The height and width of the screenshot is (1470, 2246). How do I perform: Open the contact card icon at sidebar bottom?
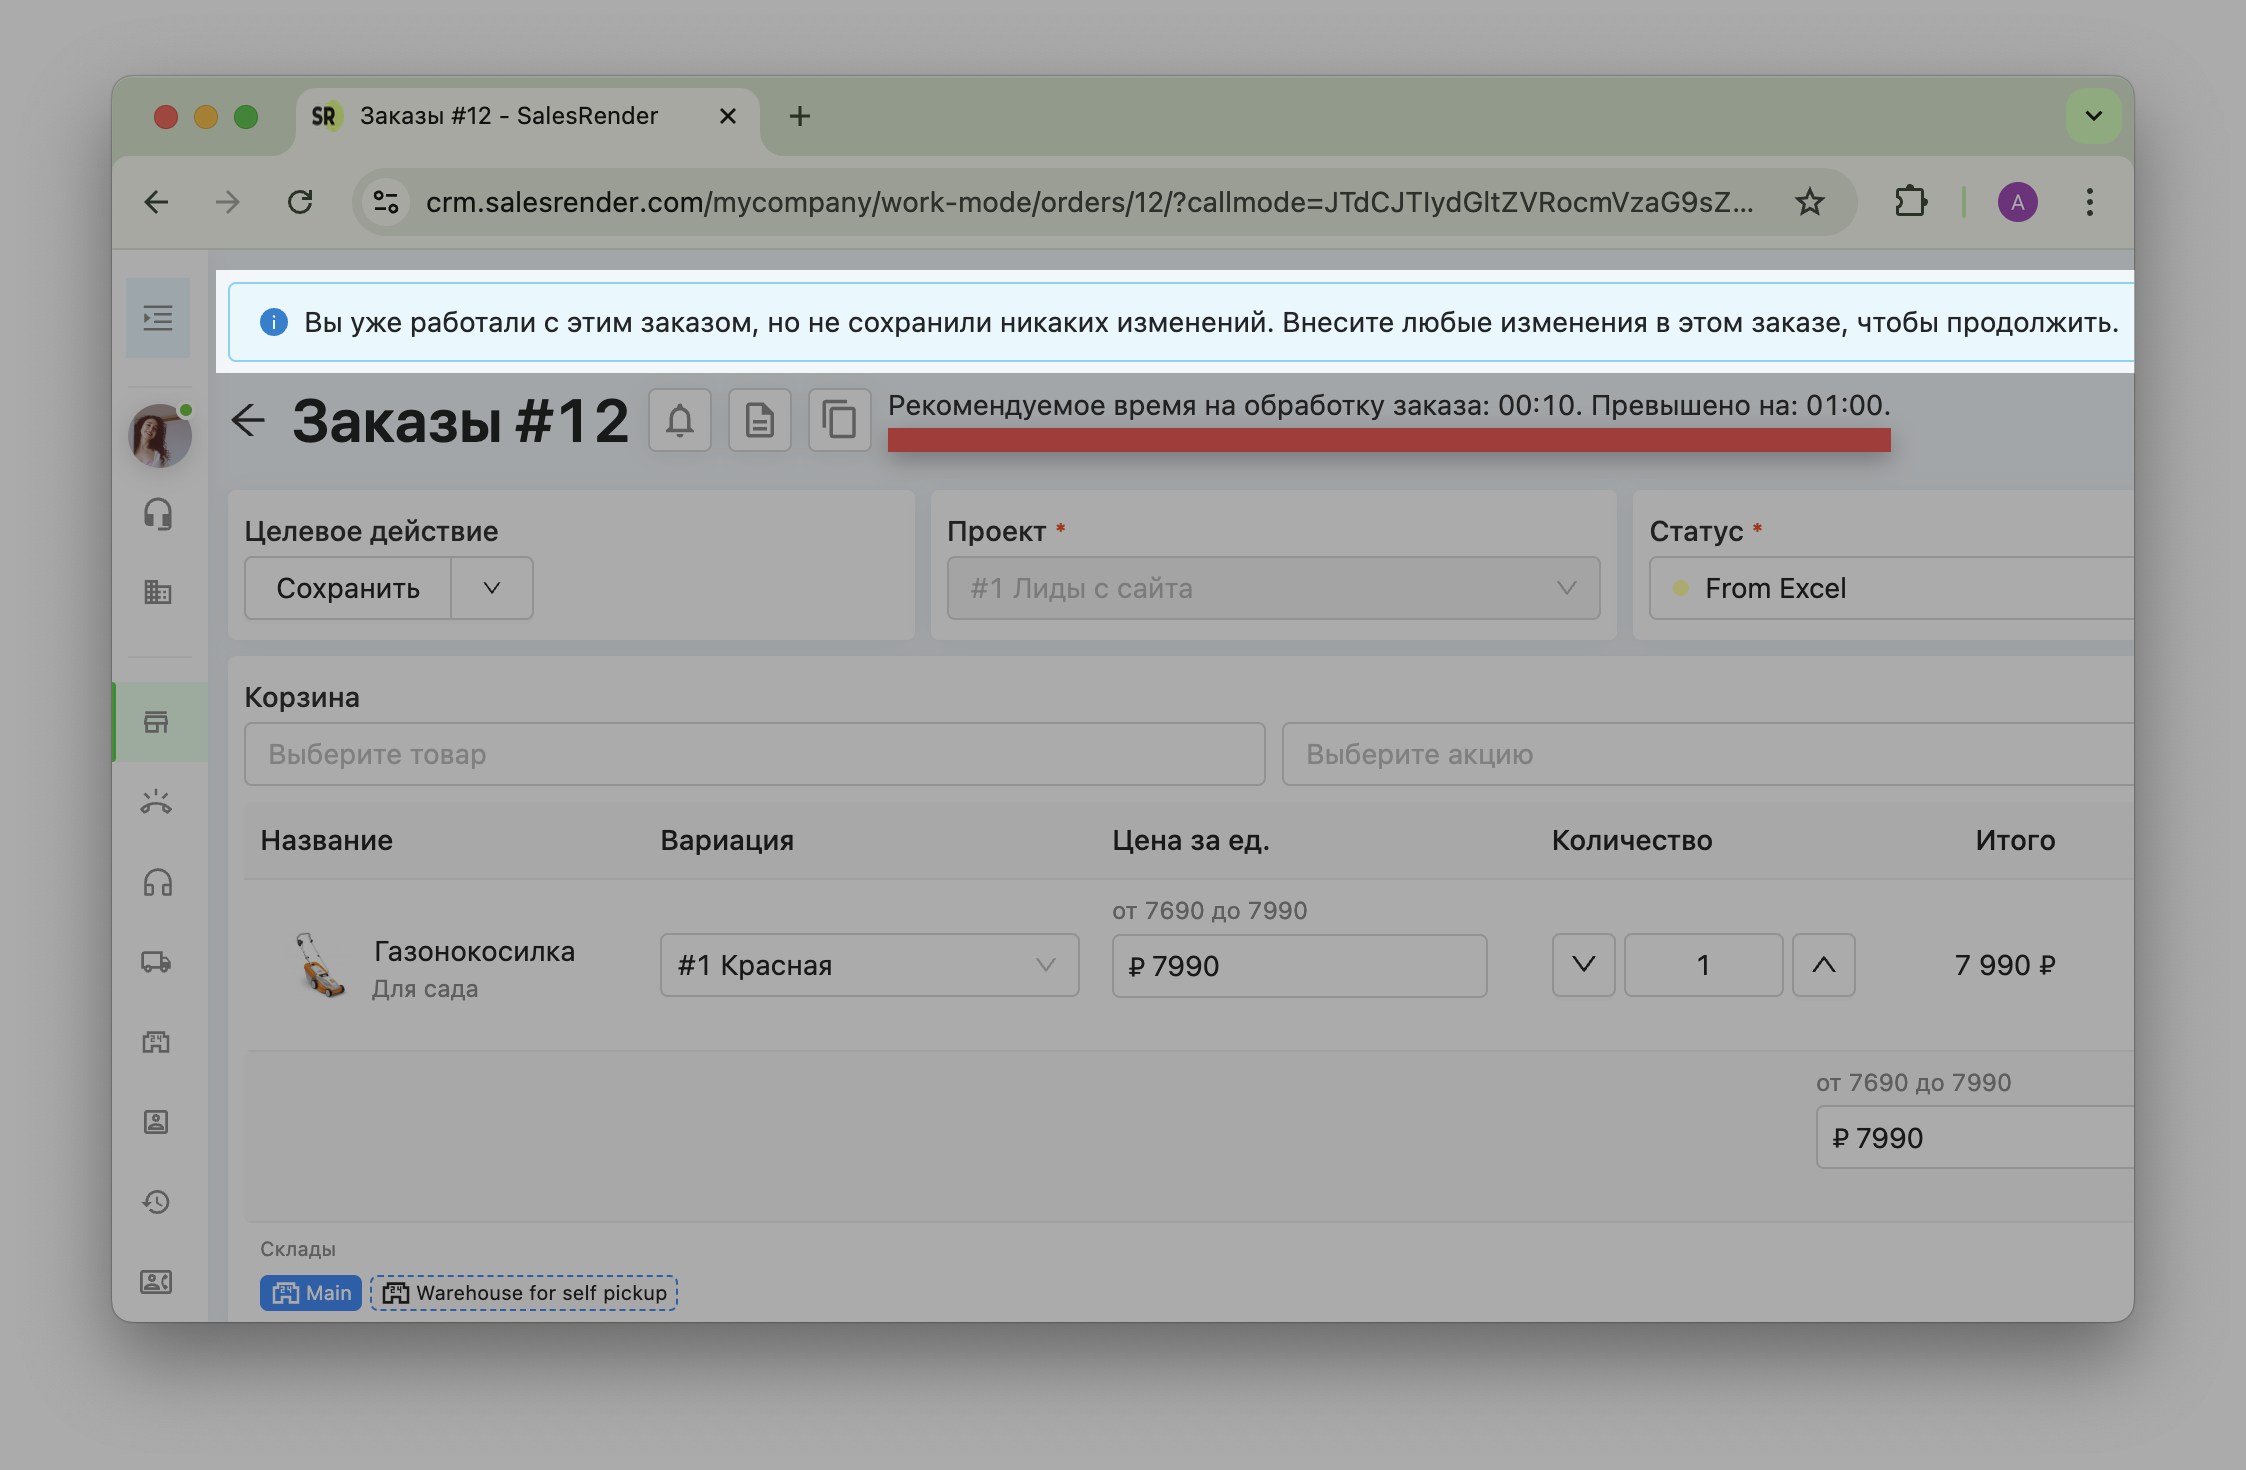click(x=157, y=1282)
